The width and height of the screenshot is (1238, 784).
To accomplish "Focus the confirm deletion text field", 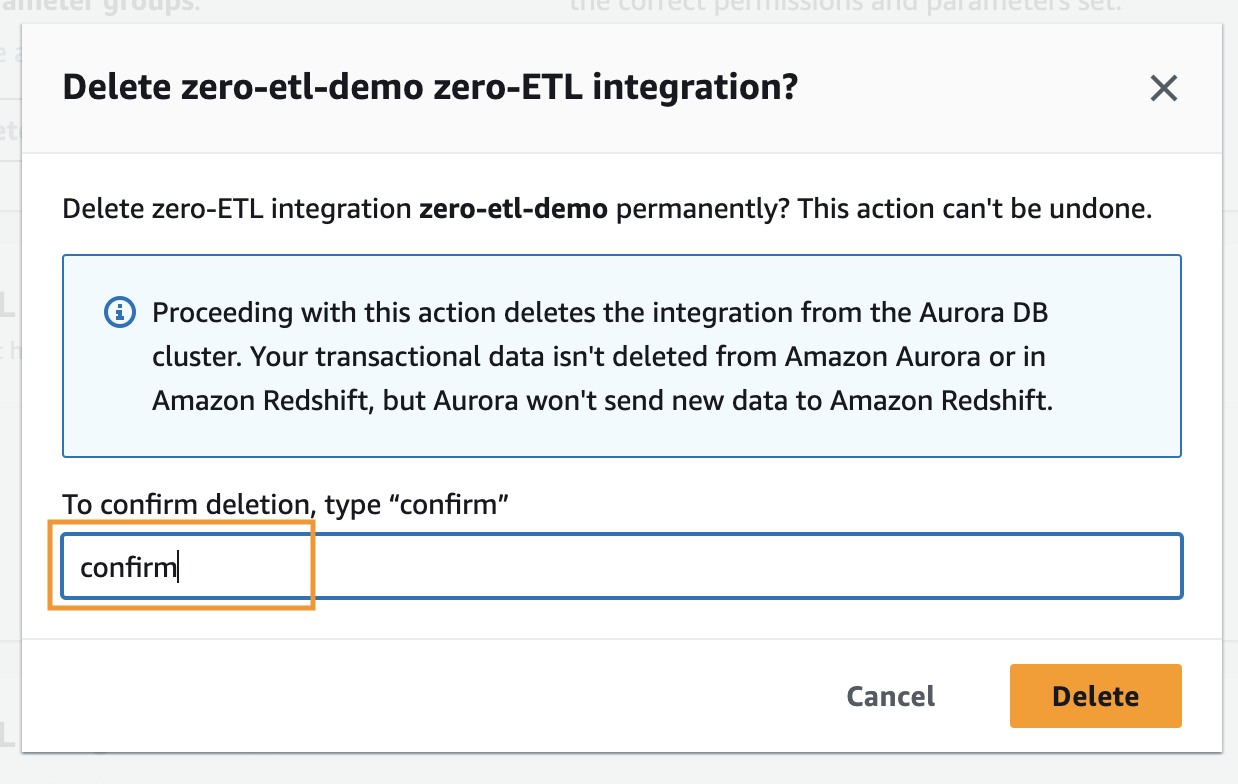I will point(620,567).
